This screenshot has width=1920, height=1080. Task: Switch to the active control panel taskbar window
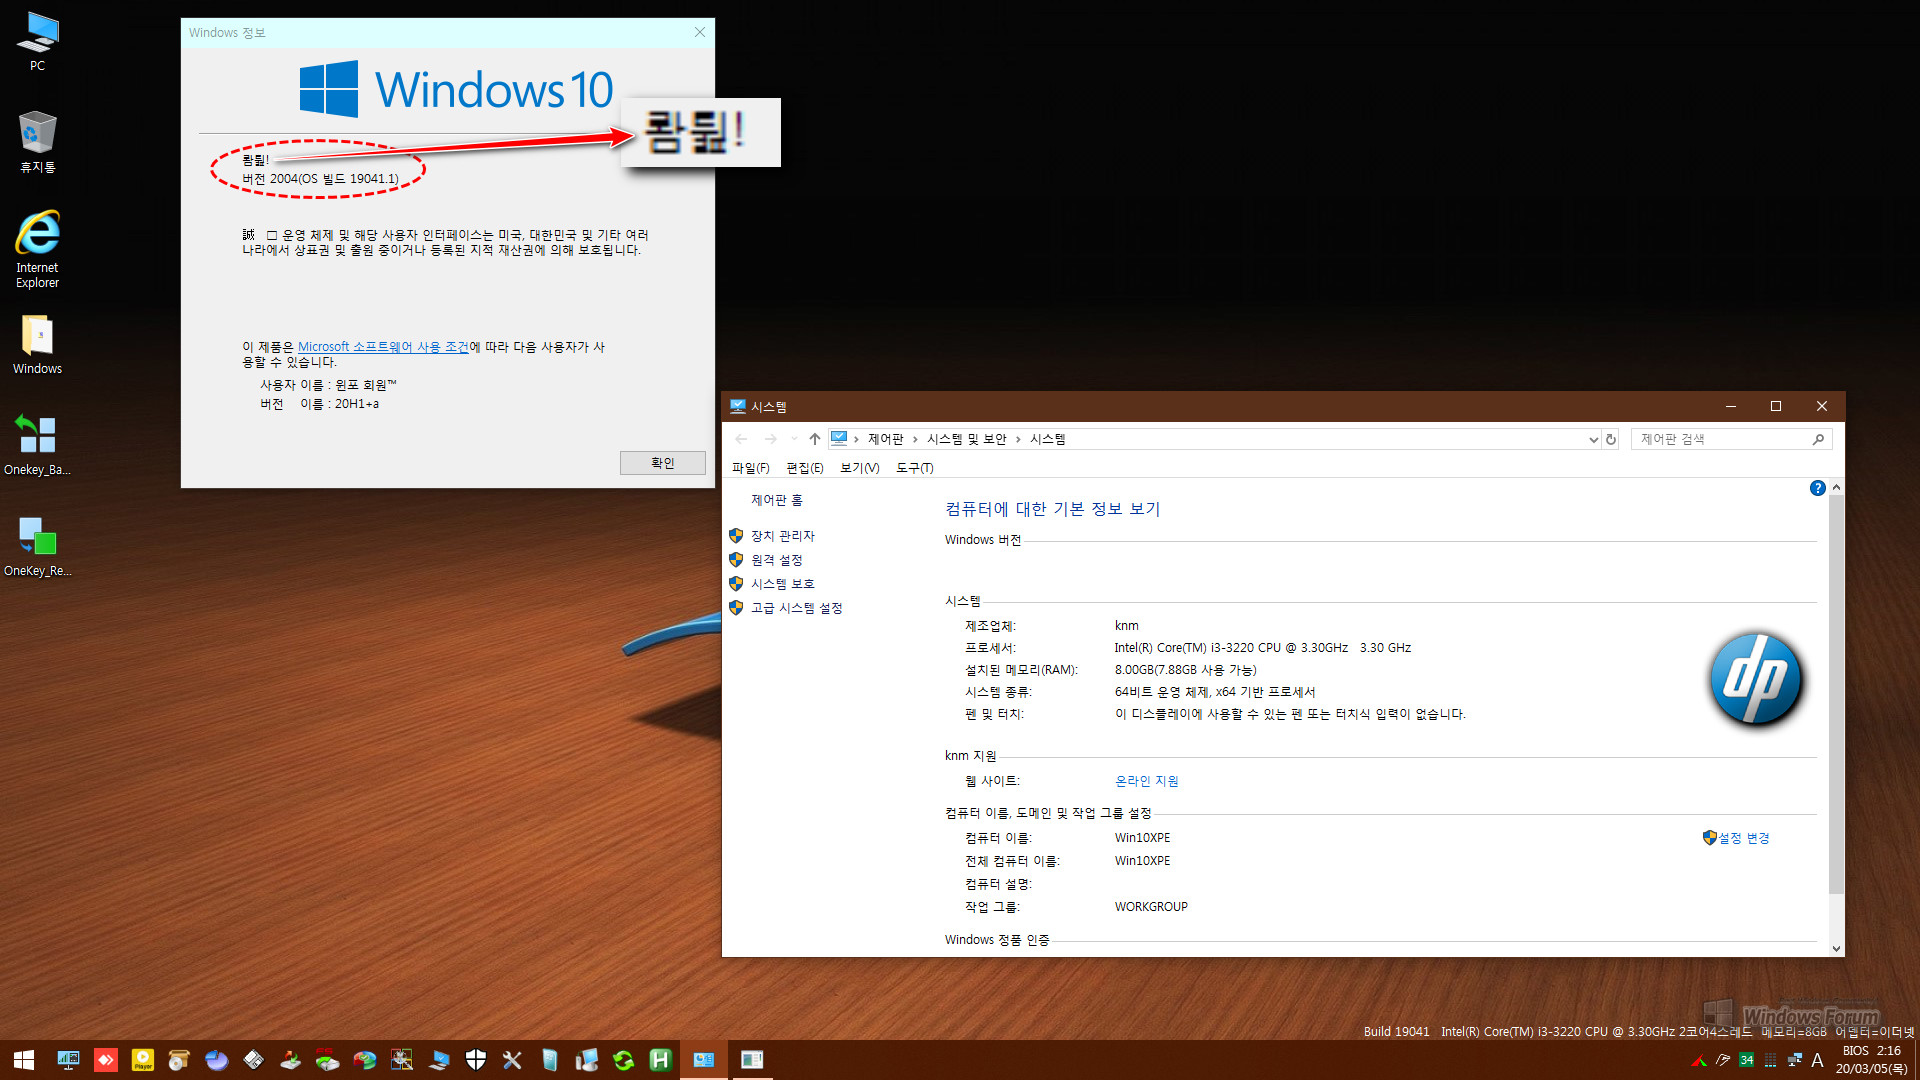[704, 1060]
